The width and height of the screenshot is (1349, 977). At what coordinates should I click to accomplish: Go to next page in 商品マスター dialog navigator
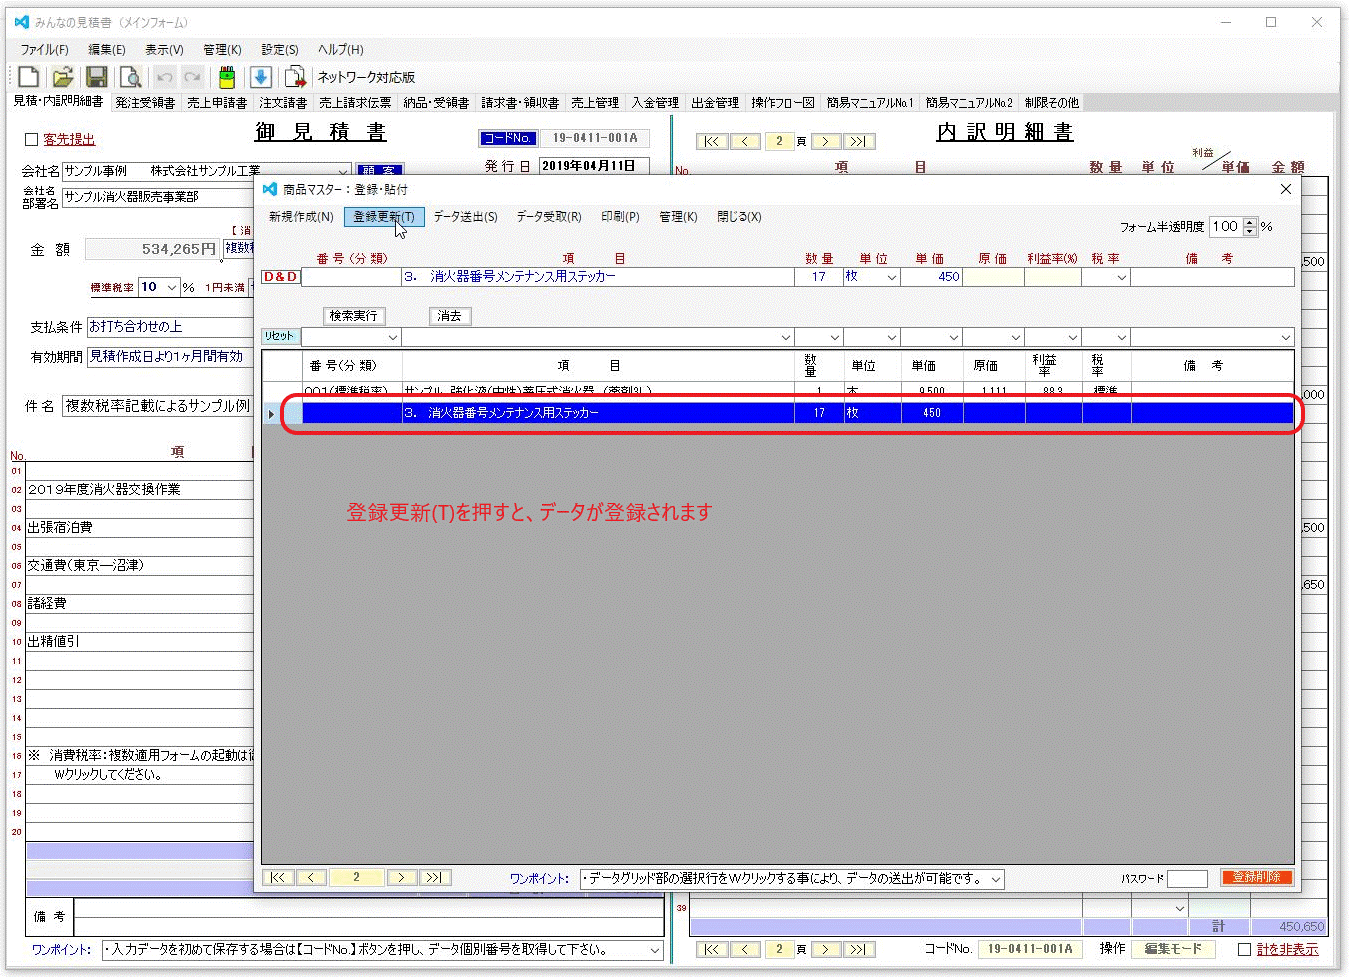[x=401, y=877]
